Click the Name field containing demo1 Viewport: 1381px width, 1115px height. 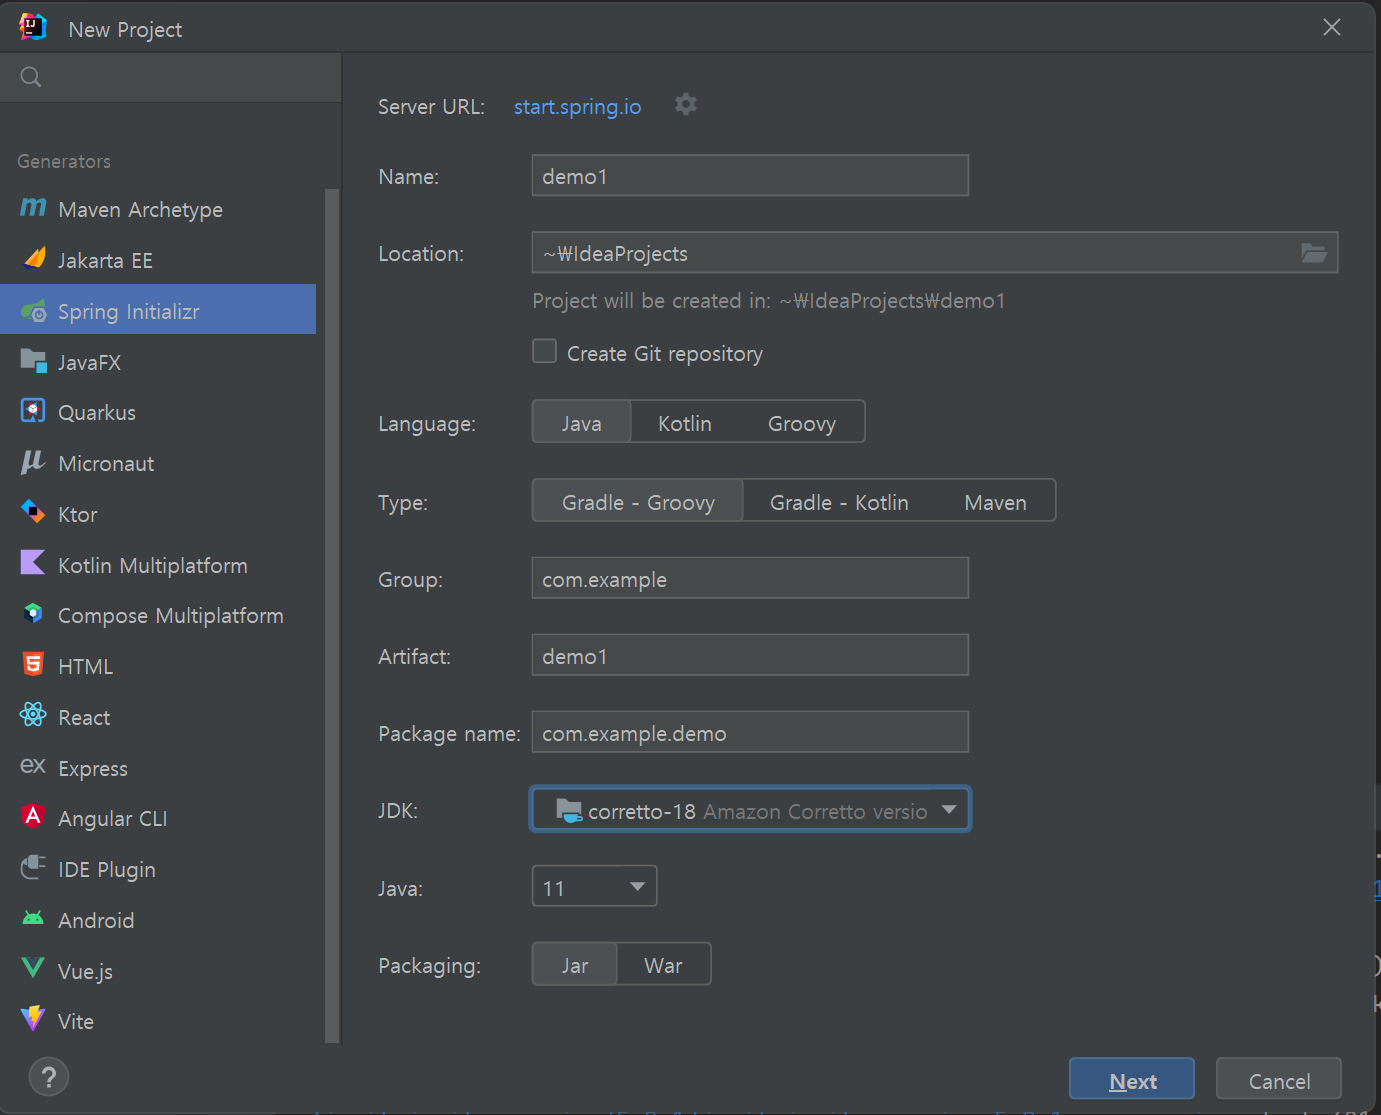point(750,176)
